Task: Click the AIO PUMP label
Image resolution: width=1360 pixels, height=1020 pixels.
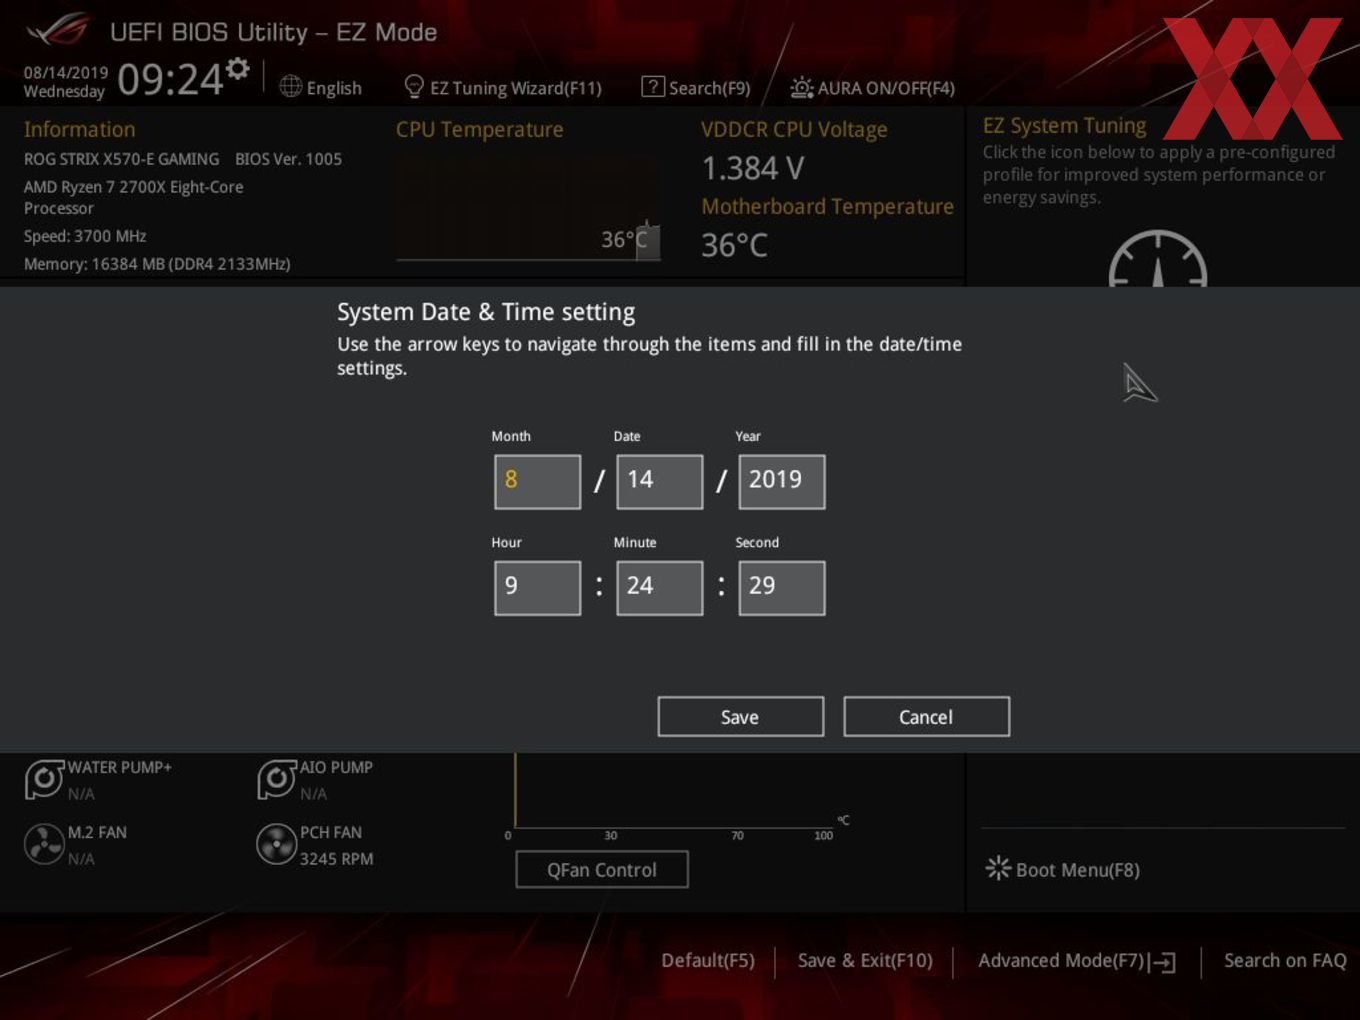Action: pos(337,767)
